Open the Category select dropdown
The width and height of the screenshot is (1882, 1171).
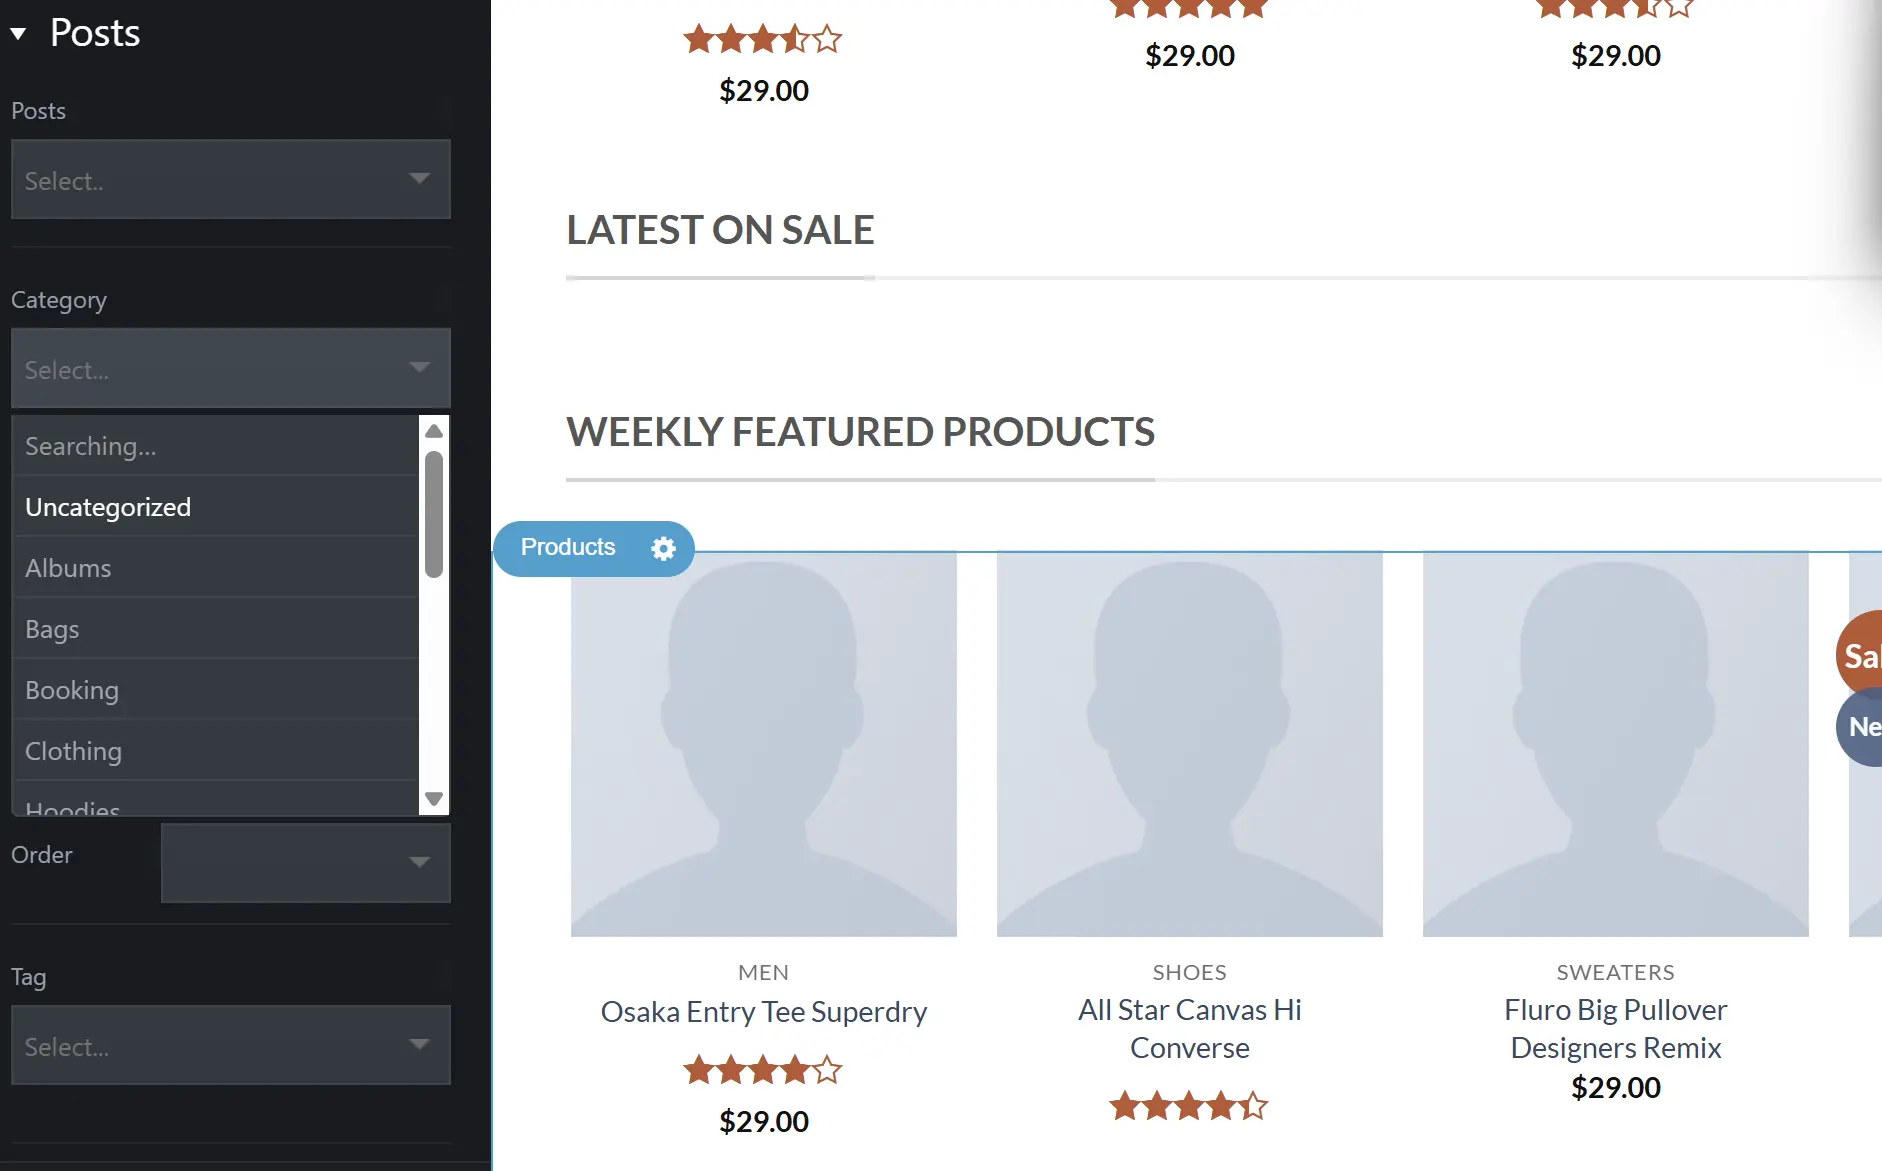click(231, 368)
